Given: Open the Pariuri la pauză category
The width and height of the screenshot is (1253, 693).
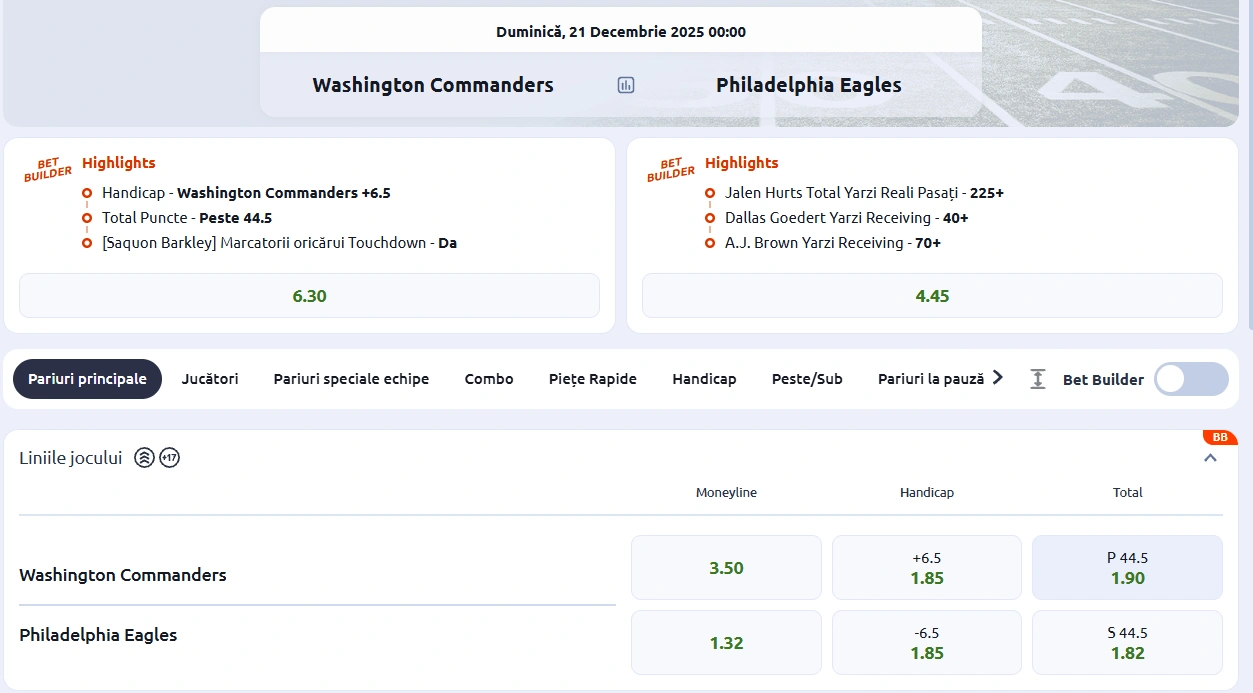Looking at the screenshot, I should pos(932,379).
